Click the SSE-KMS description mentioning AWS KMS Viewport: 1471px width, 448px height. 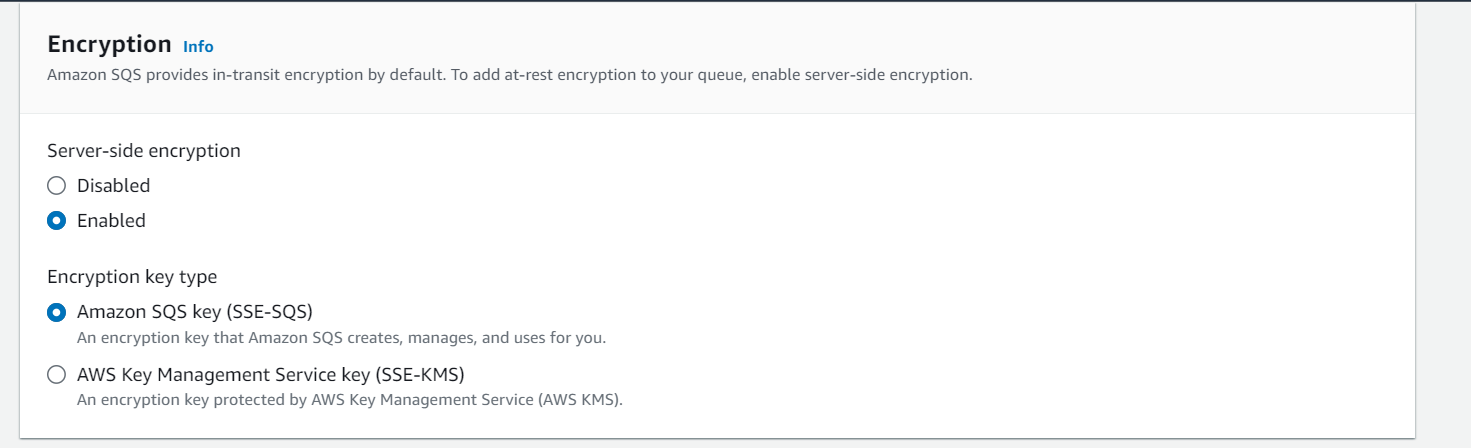(350, 400)
